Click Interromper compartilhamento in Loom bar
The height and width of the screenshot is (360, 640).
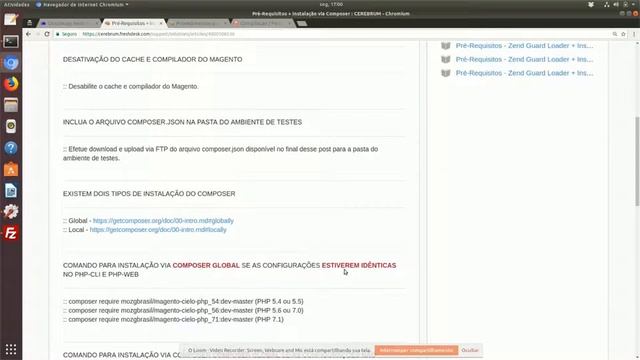click(x=416, y=350)
